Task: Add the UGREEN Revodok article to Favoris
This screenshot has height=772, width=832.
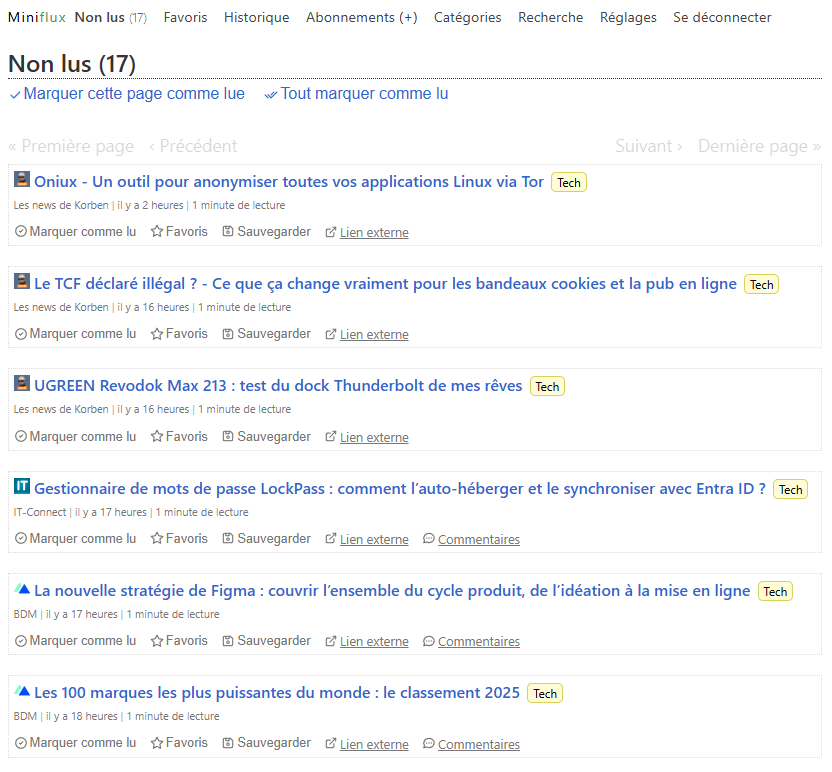Action: [179, 437]
